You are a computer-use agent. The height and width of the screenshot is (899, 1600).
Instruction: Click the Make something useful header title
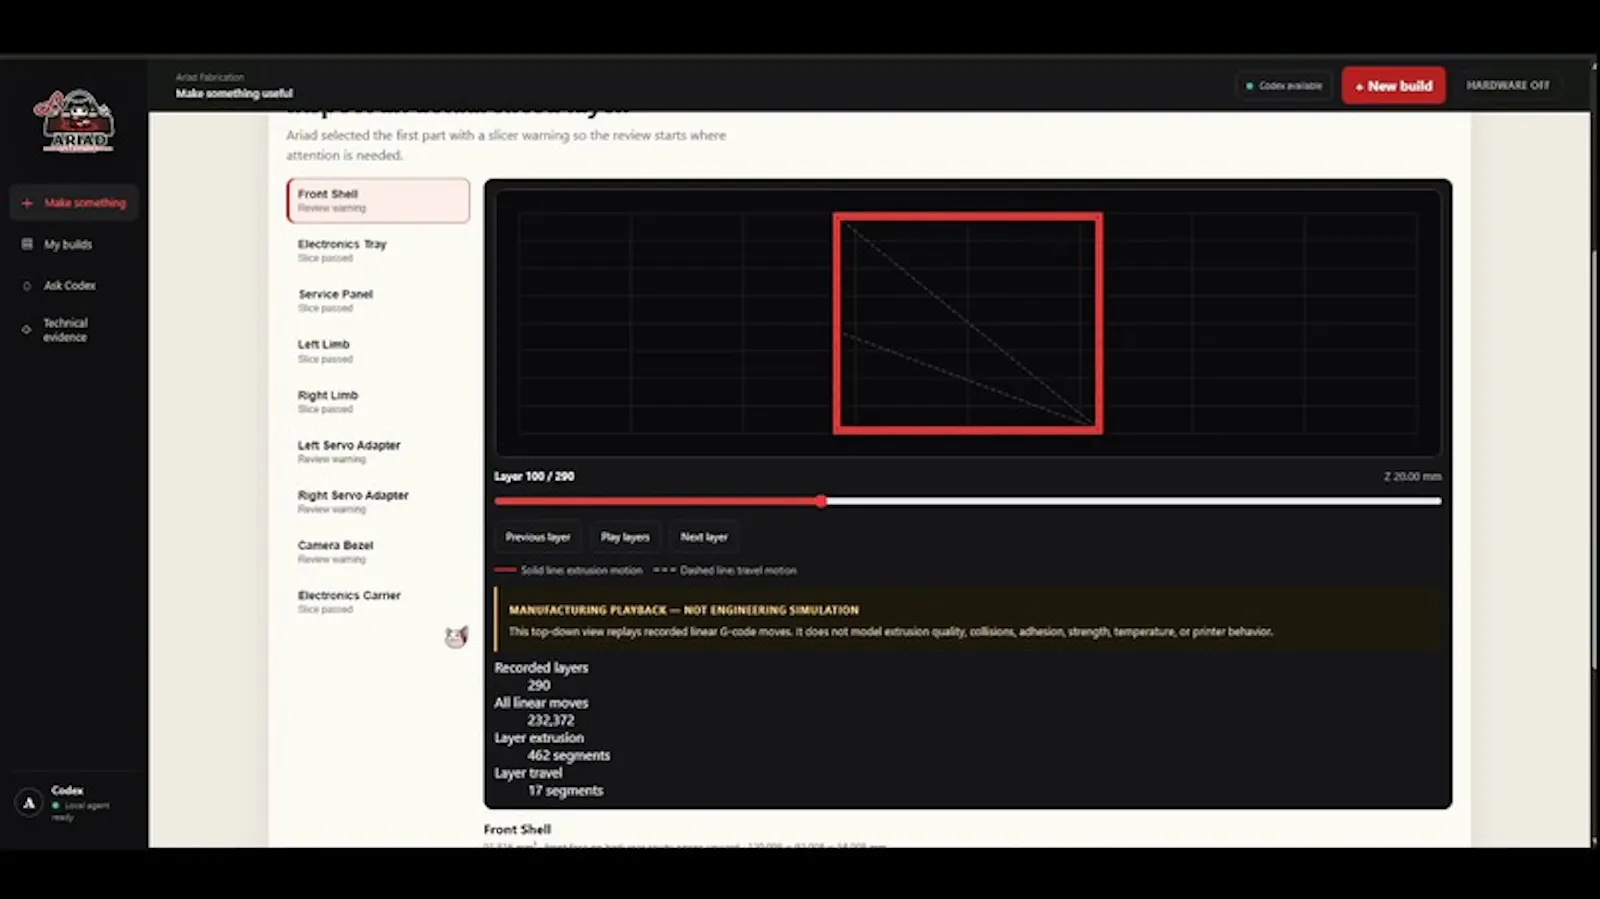234,93
